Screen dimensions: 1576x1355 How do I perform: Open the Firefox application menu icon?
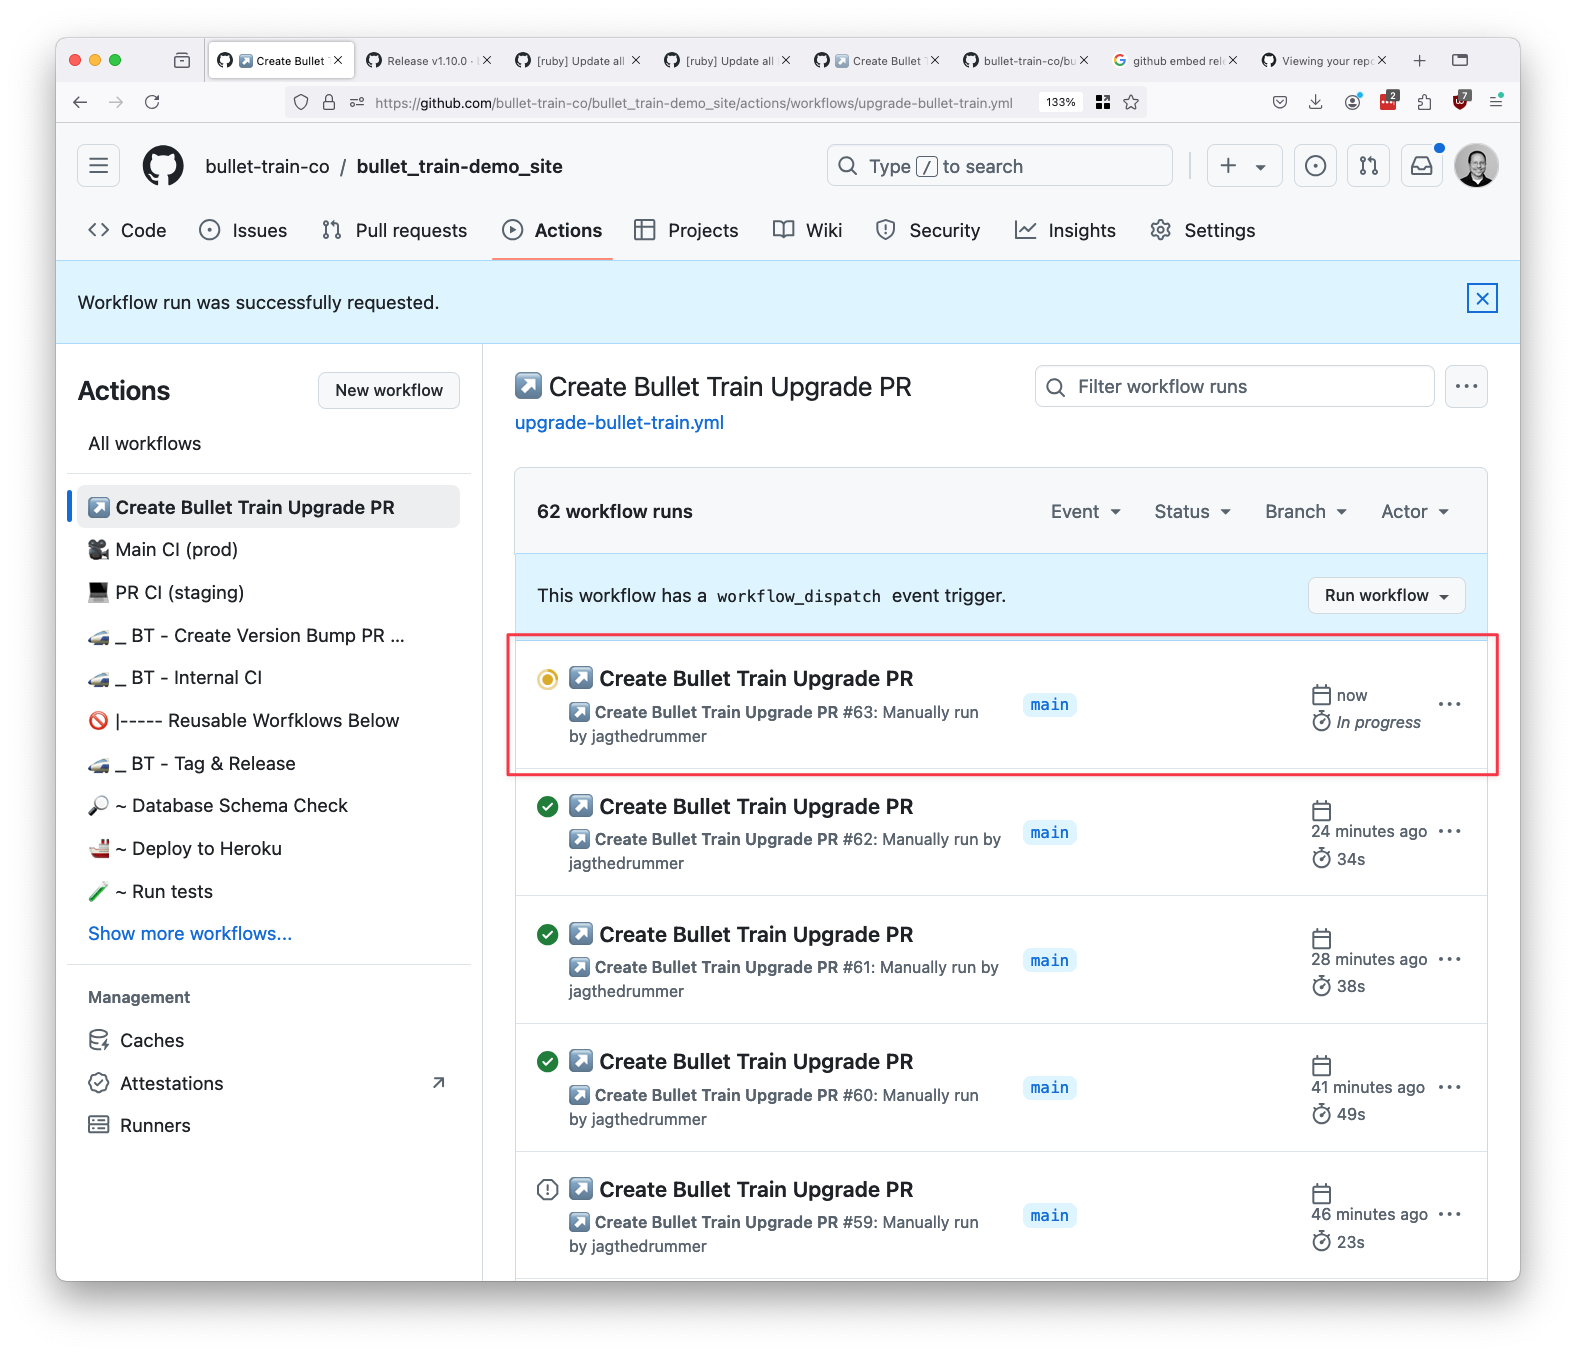point(1496,102)
